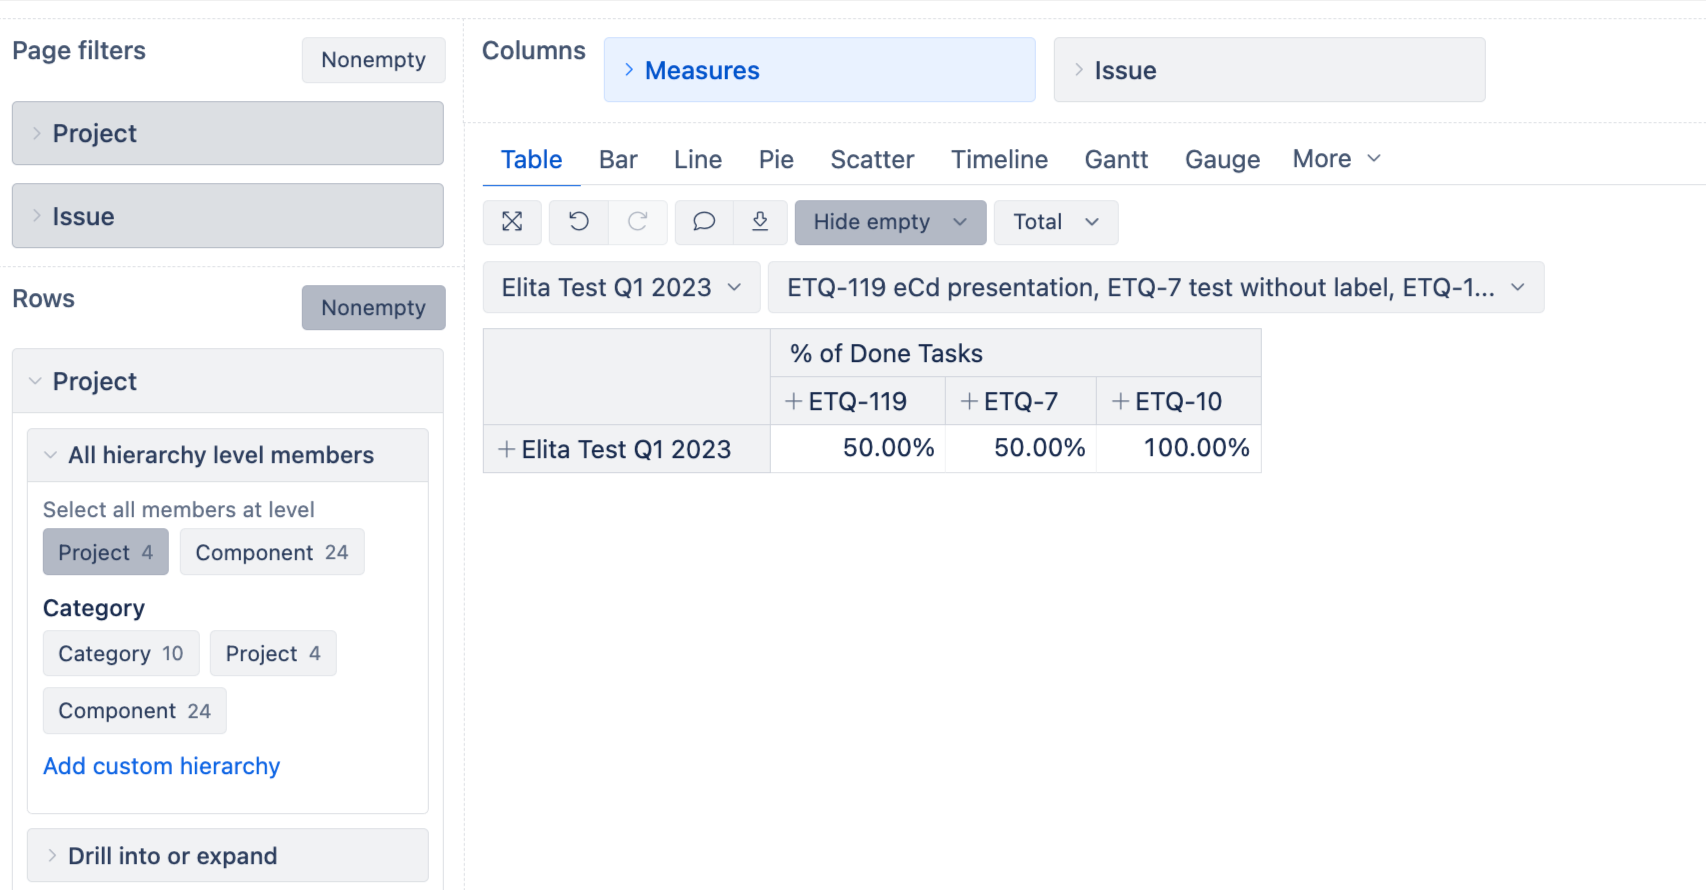
Task: Undo last change with the undo arrow
Action: pos(578,222)
